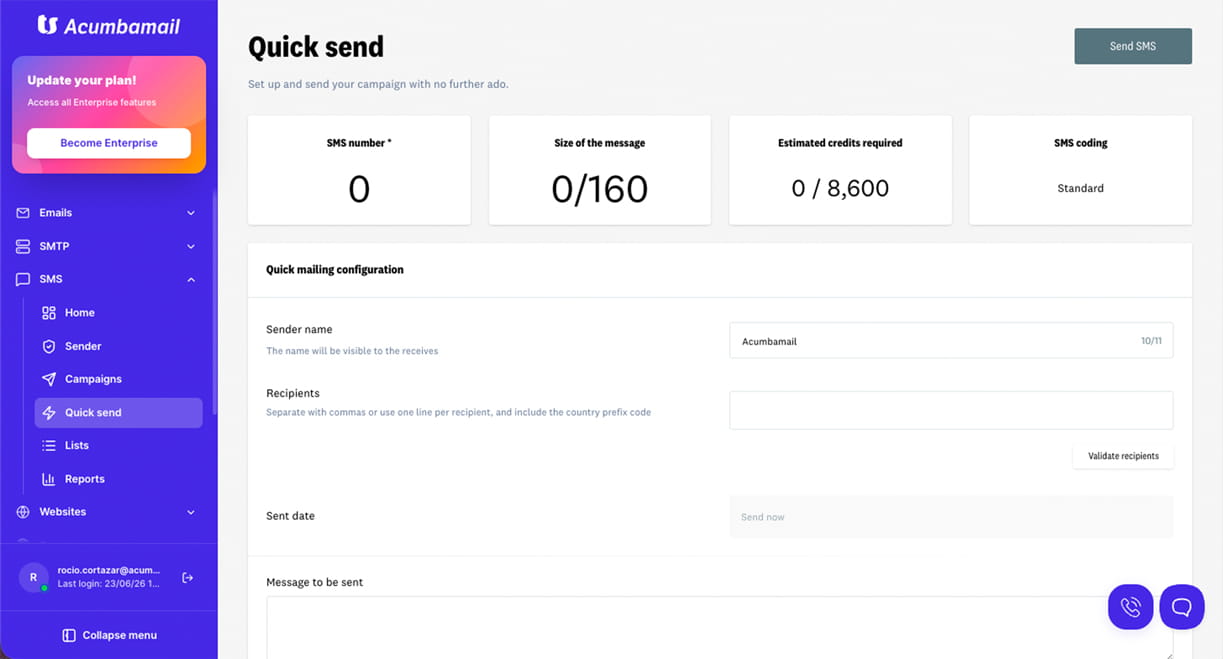Click Collapse menu
This screenshot has width=1223, height=659.
(109, 635)
